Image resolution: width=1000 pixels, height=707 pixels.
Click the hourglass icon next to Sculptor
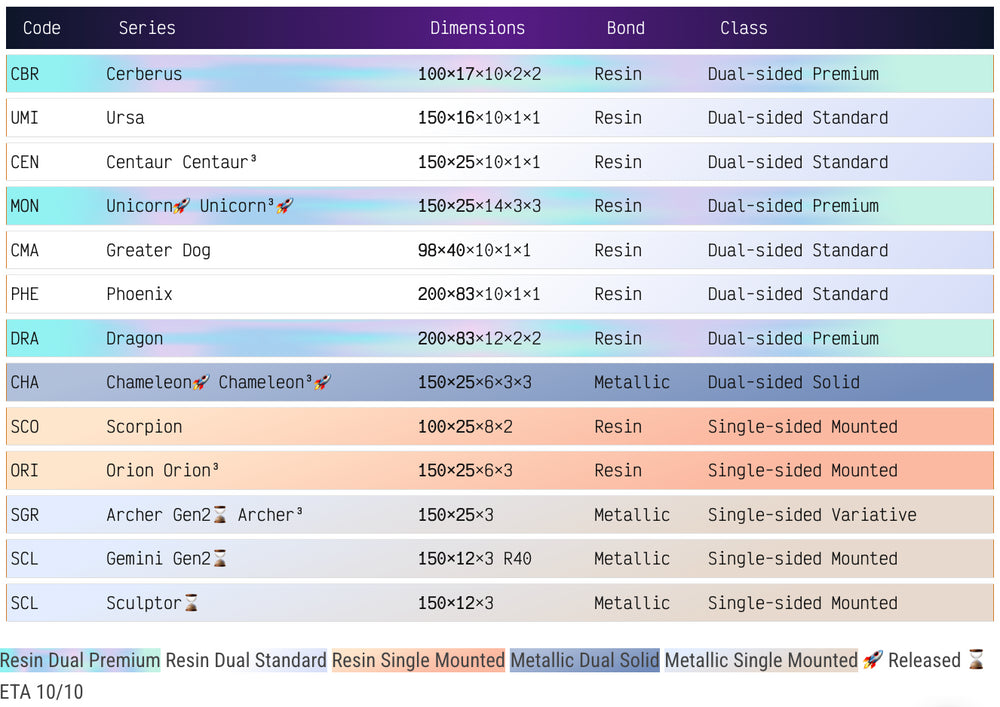pyautogui.click(x=191, y=603)
